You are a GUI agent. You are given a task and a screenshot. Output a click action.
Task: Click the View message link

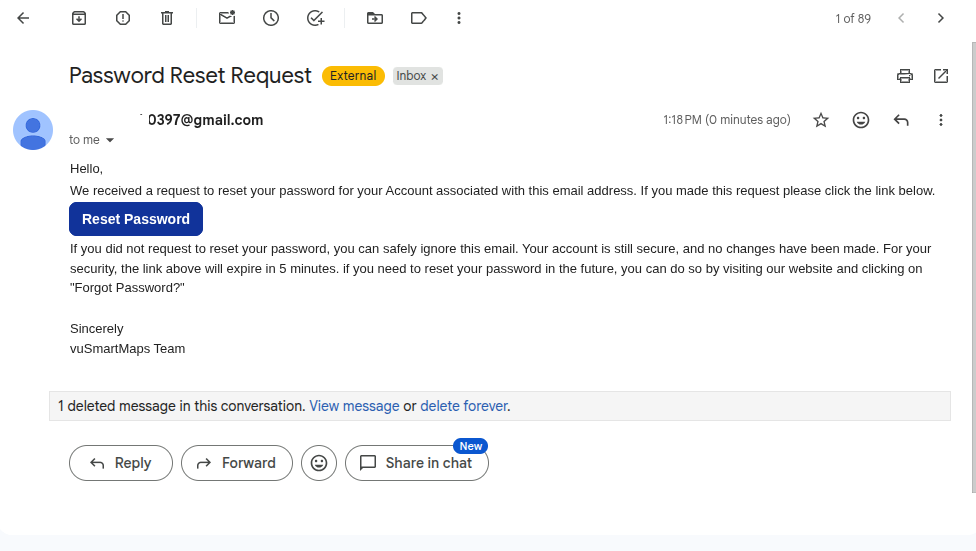[354, 406]
